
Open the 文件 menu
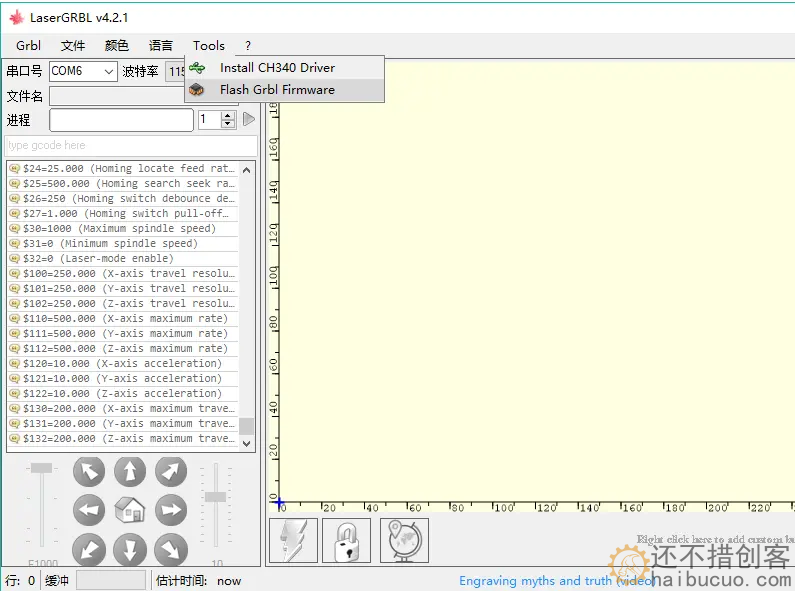click(73, 46)
